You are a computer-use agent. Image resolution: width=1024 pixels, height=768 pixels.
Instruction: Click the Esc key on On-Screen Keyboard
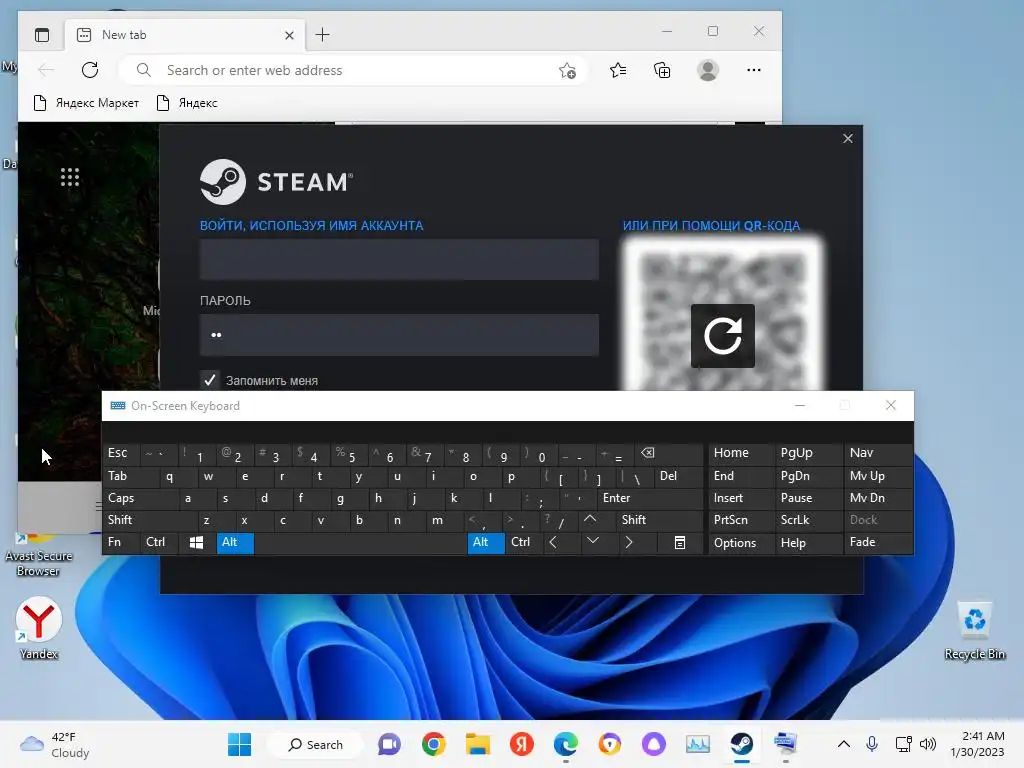[x=121, y=453]
